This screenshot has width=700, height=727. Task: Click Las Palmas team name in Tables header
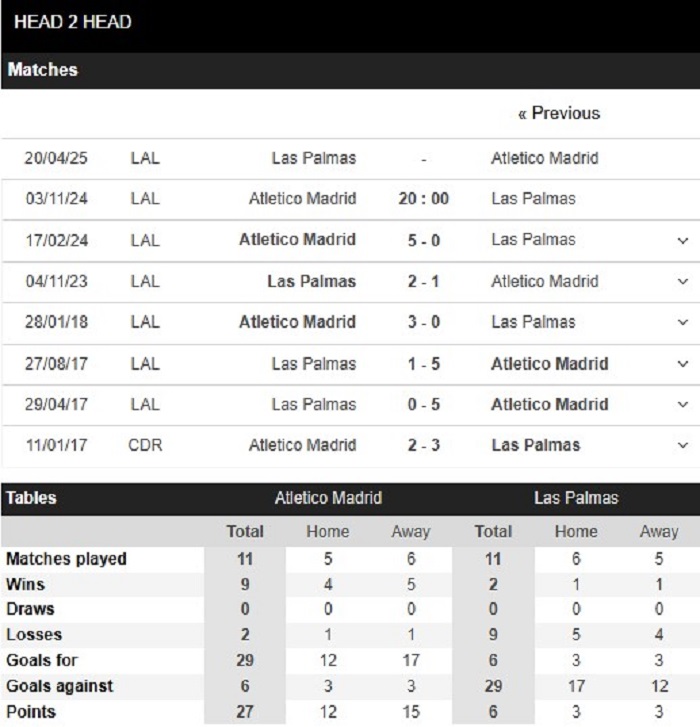tap(576, 498)
